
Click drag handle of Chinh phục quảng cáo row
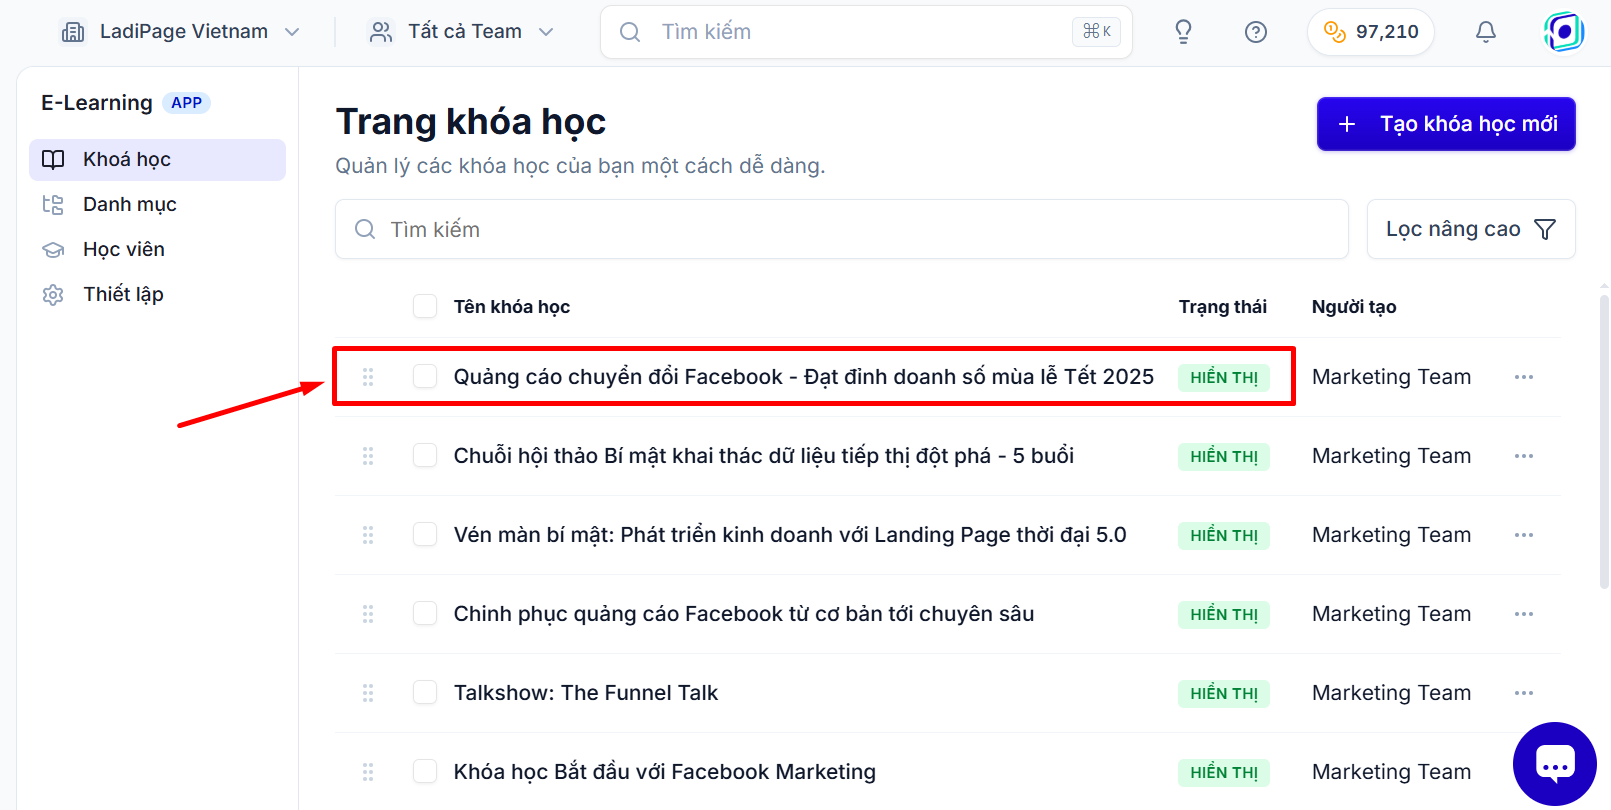368,614
